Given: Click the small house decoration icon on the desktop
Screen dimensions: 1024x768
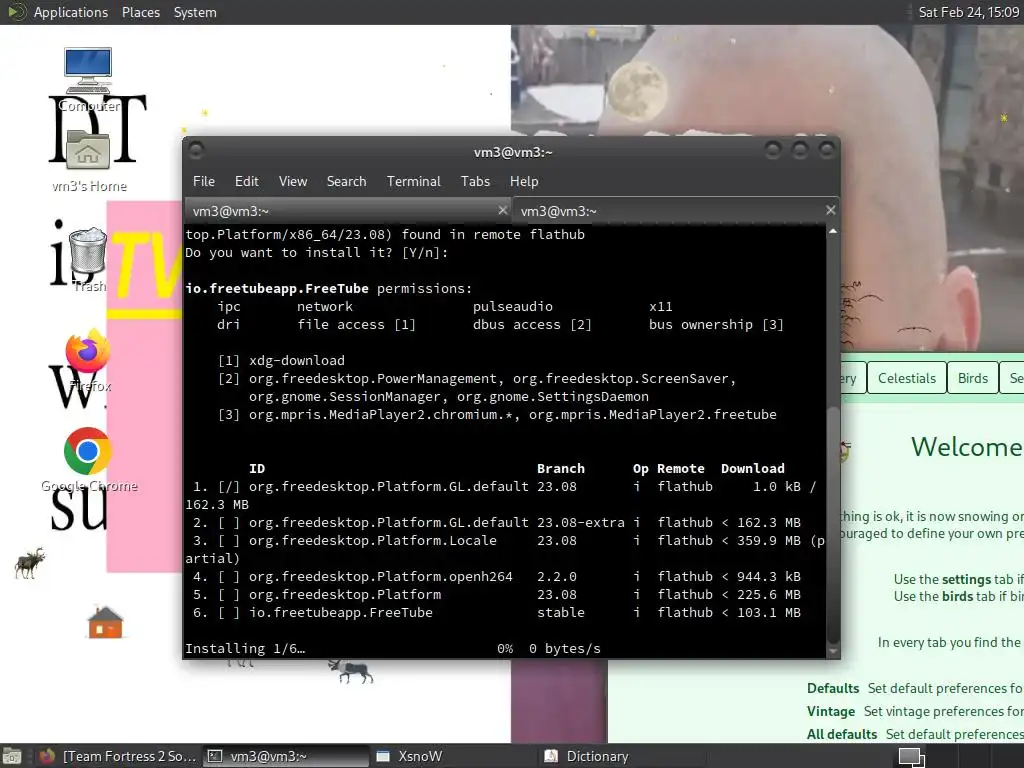Looking at the screenshot, I should [x=104, y=622].
